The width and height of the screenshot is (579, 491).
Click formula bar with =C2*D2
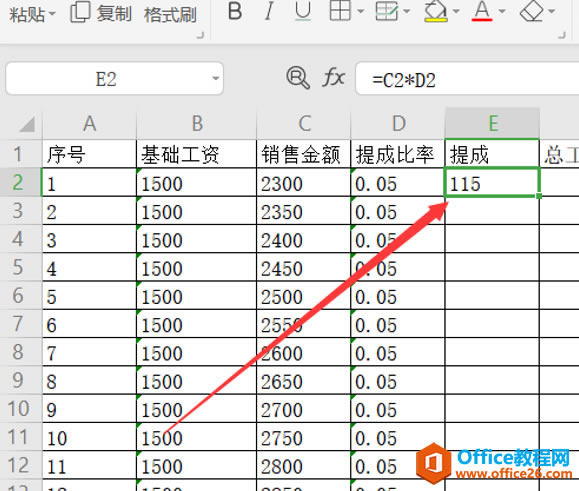pos(467,79)
